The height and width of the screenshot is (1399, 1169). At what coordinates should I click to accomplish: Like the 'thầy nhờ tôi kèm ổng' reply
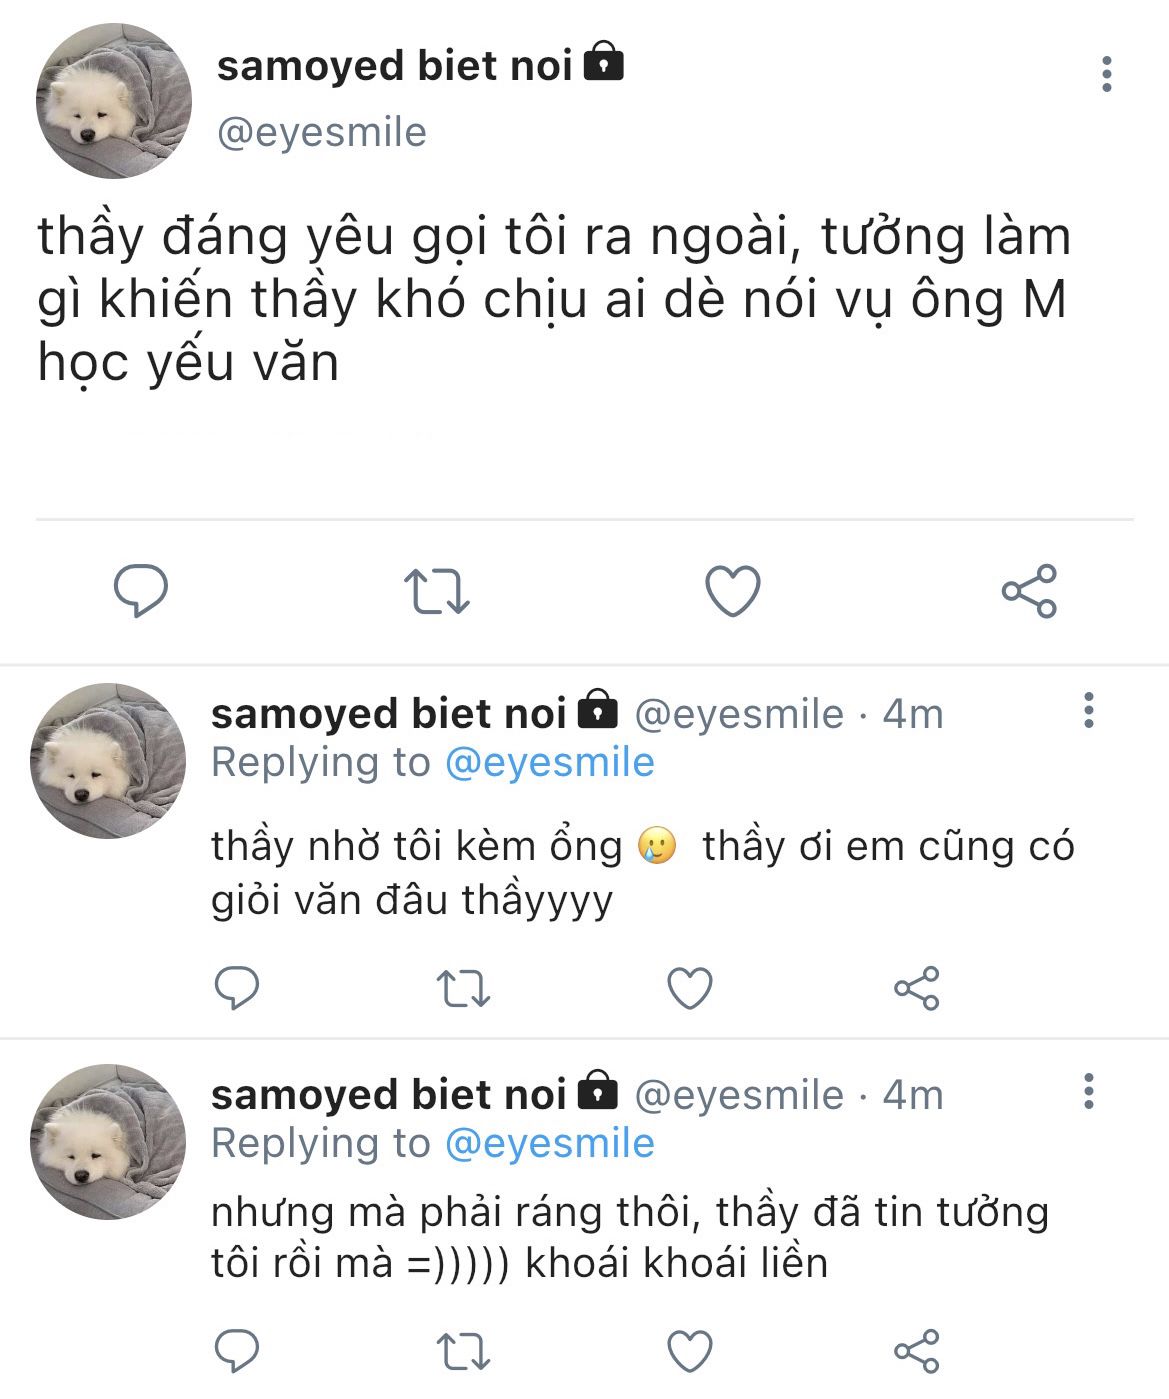690,988
